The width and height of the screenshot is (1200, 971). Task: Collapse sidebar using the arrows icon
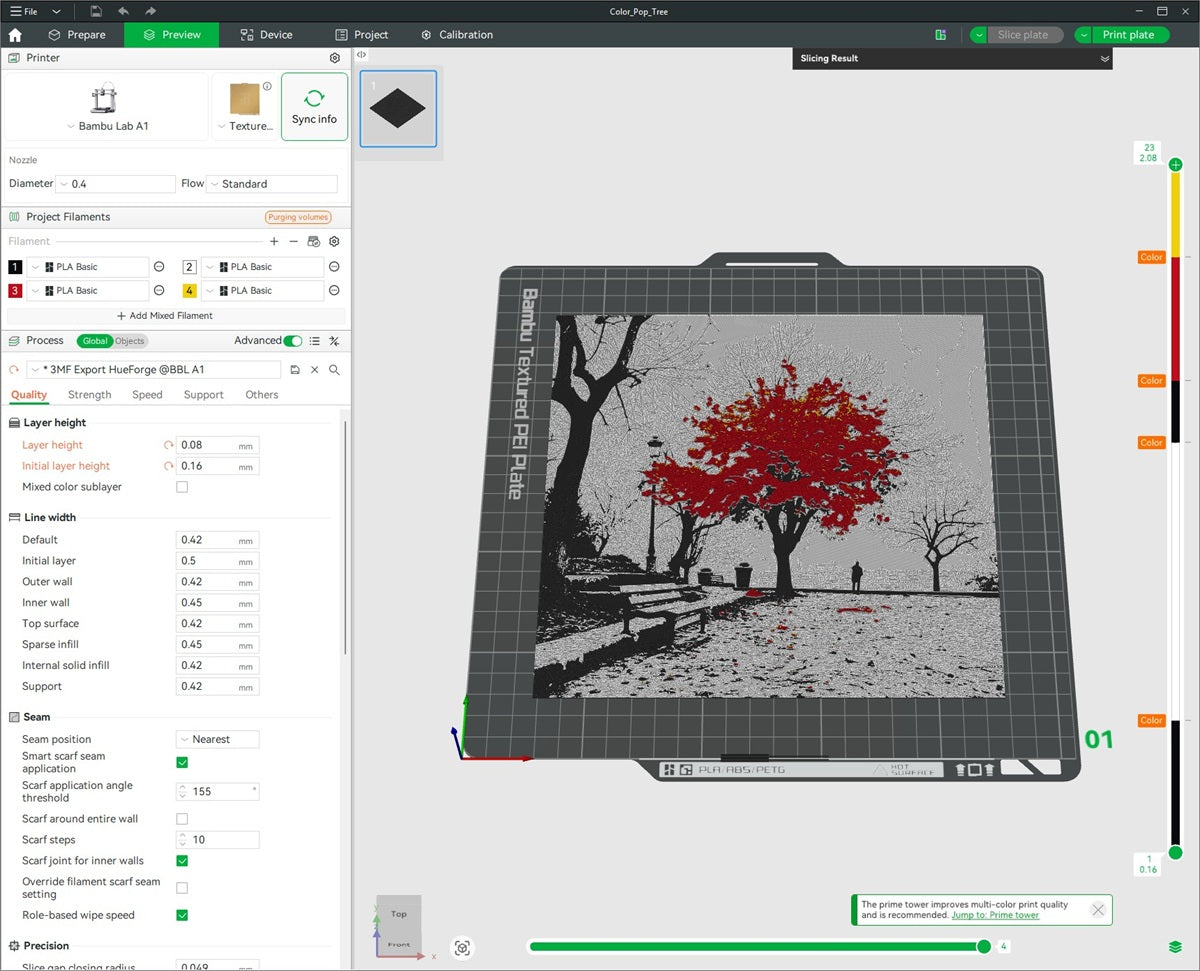click(x=361, y=55)
